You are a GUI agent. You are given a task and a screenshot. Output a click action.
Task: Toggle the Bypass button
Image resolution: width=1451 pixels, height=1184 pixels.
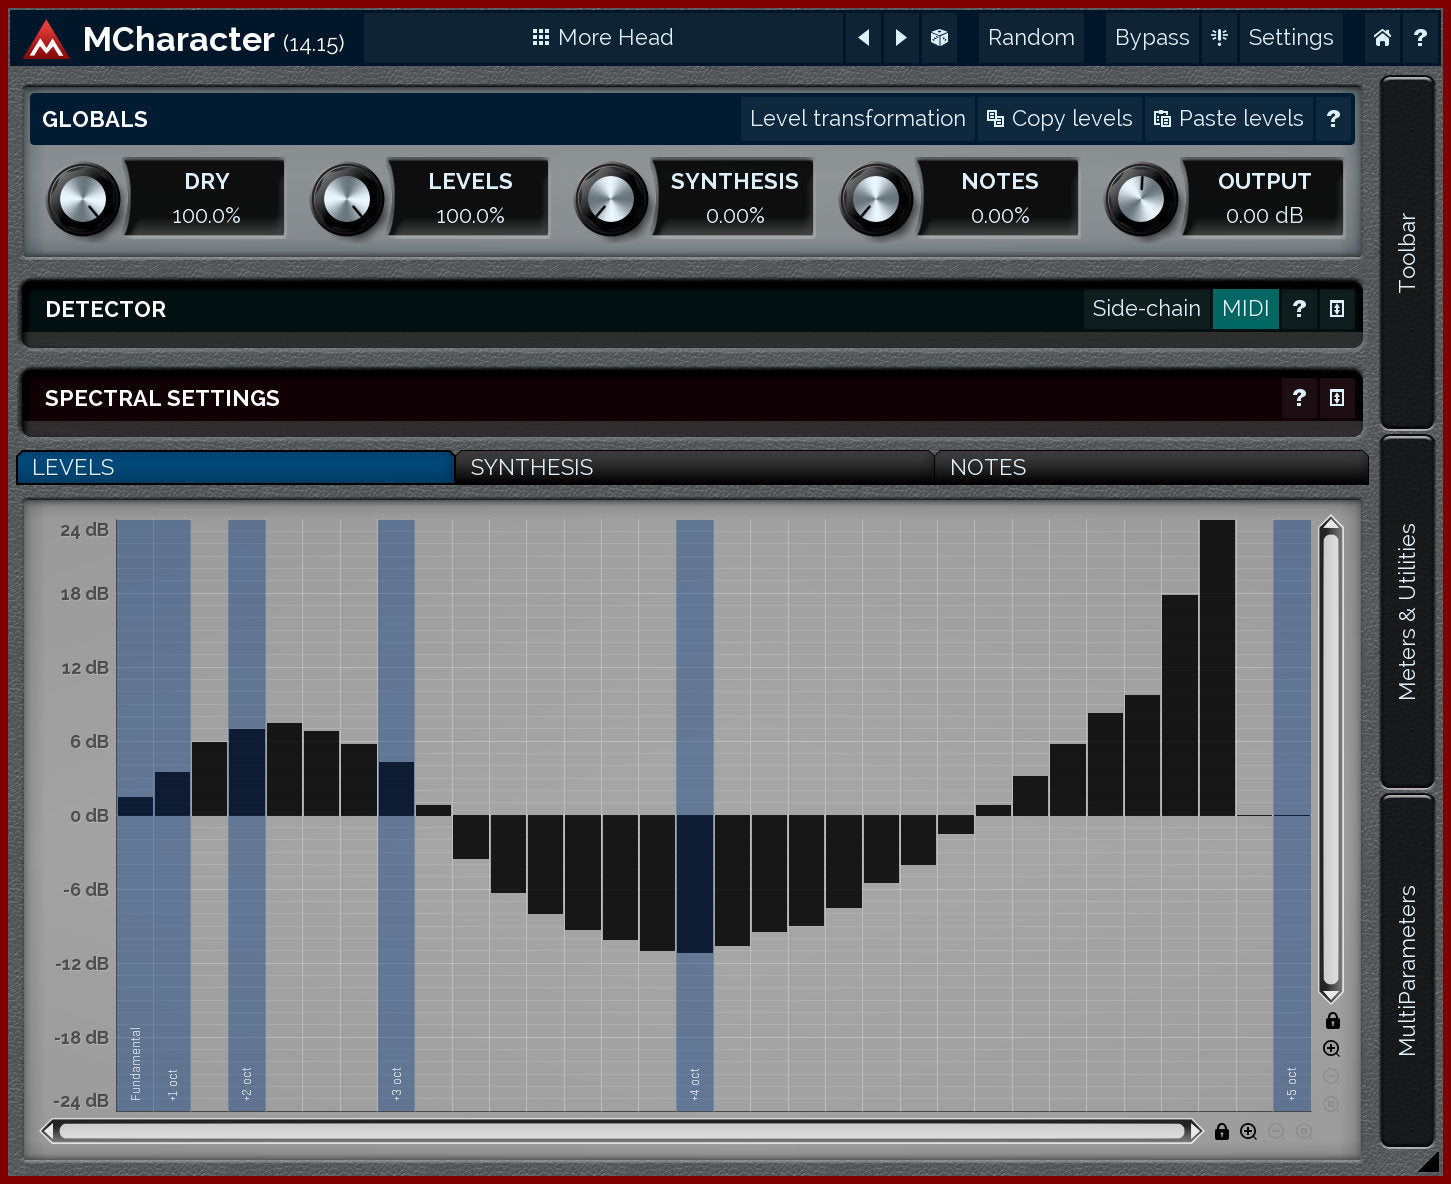(x=1151, y=38)
